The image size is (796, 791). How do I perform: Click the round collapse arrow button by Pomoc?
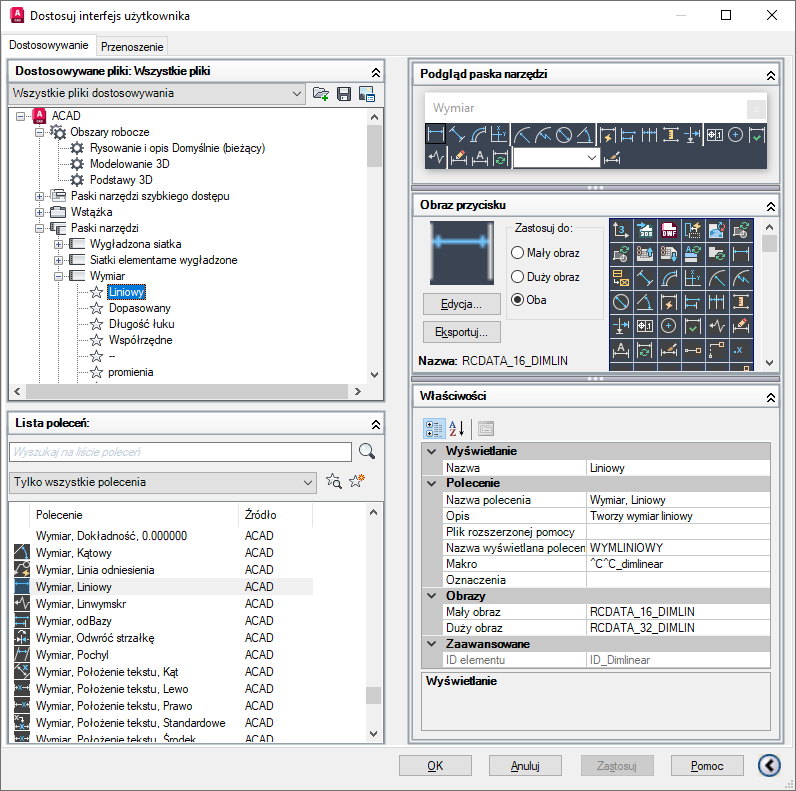tap(769, 765)
